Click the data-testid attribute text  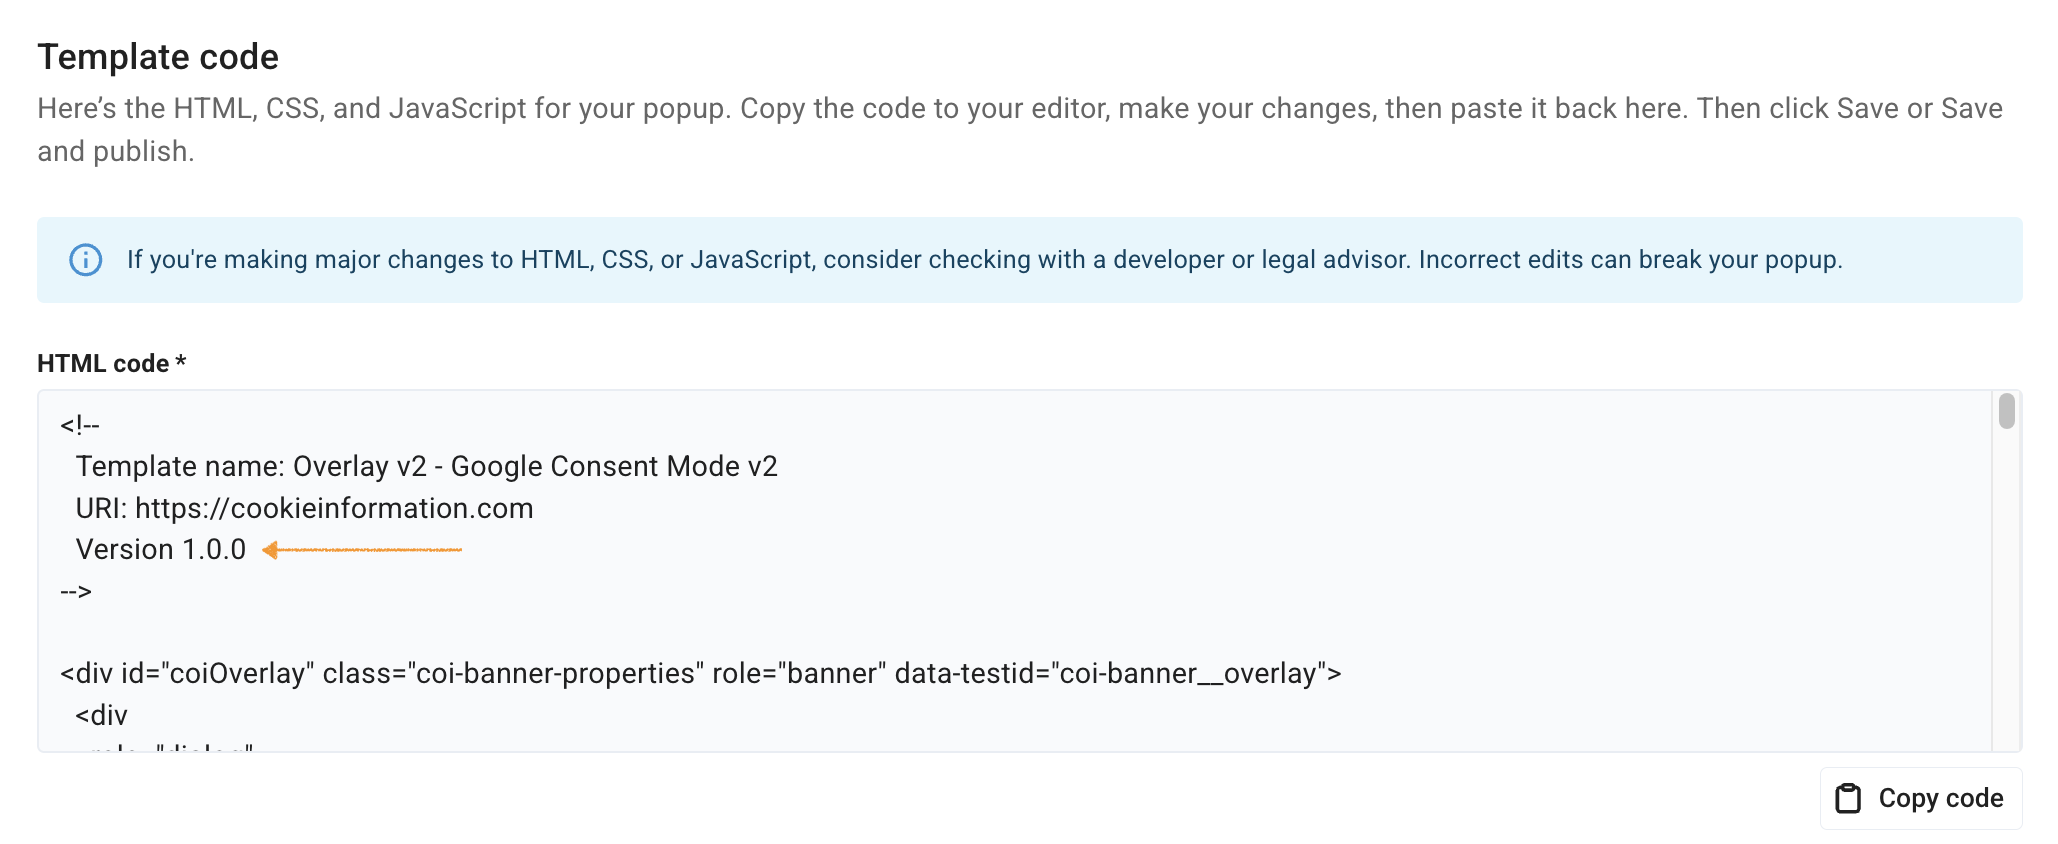(x=1118, y=673)
